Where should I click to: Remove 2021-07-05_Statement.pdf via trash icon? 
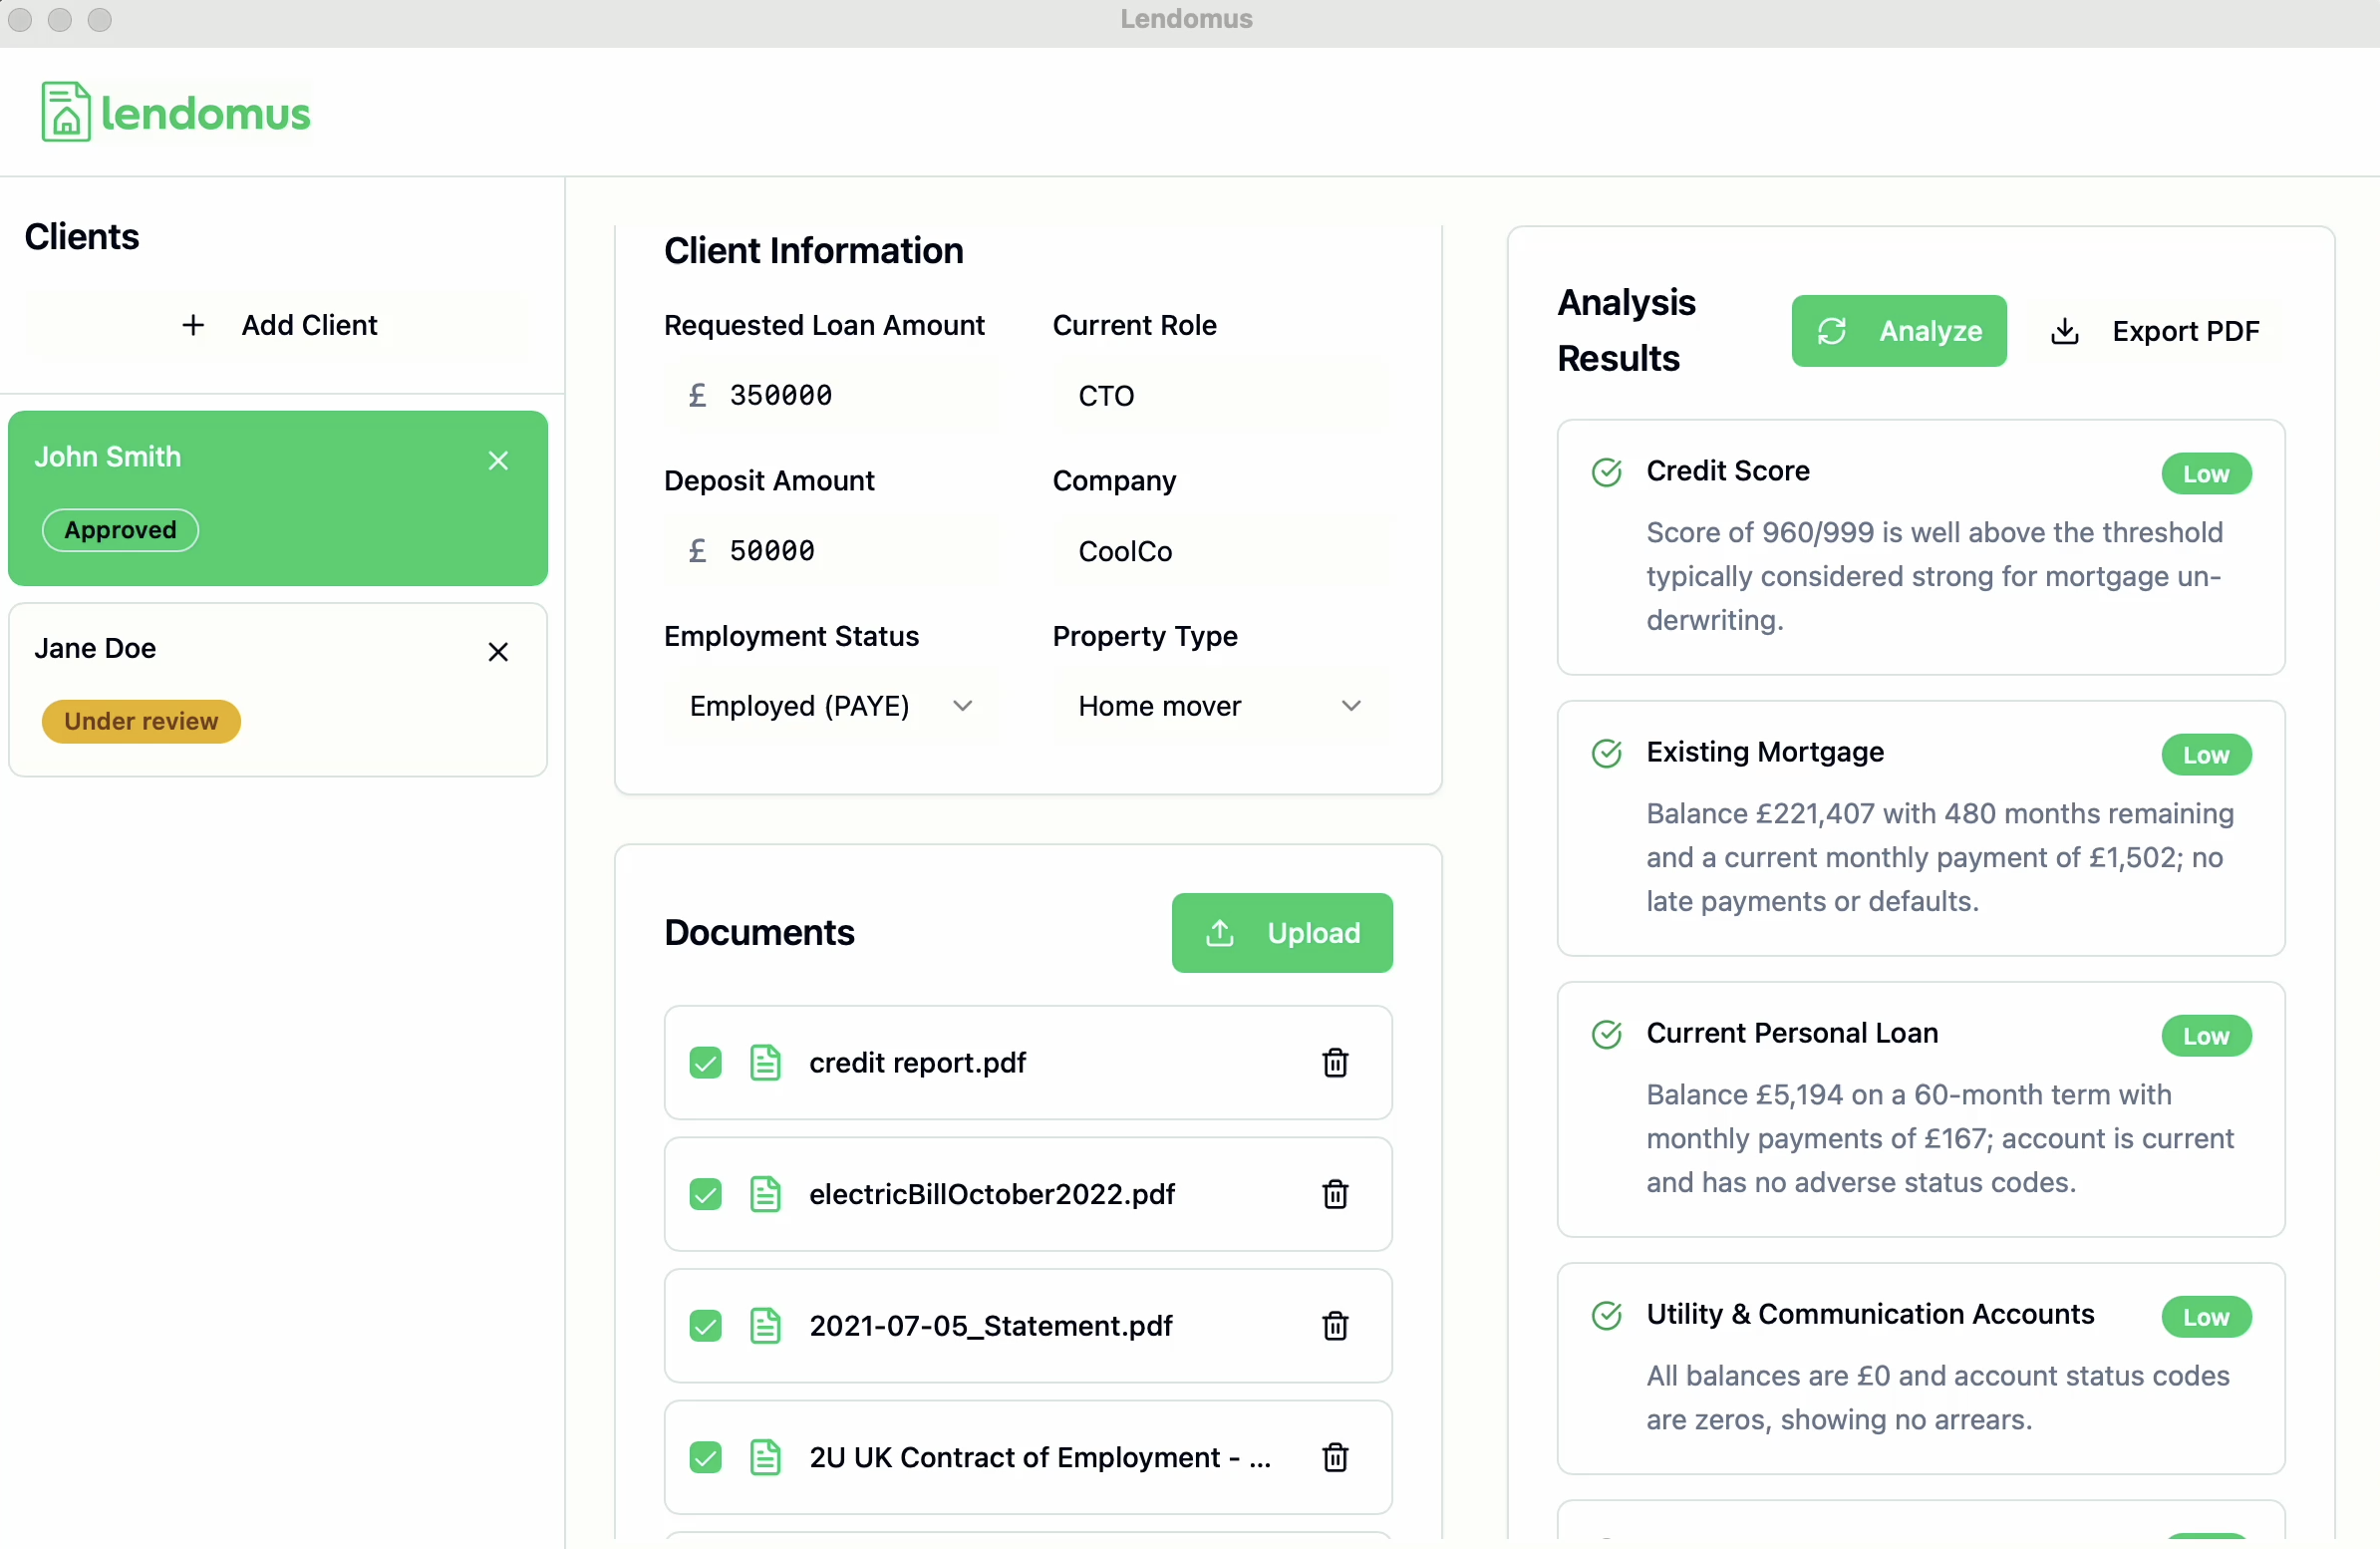[1334, 1325]
